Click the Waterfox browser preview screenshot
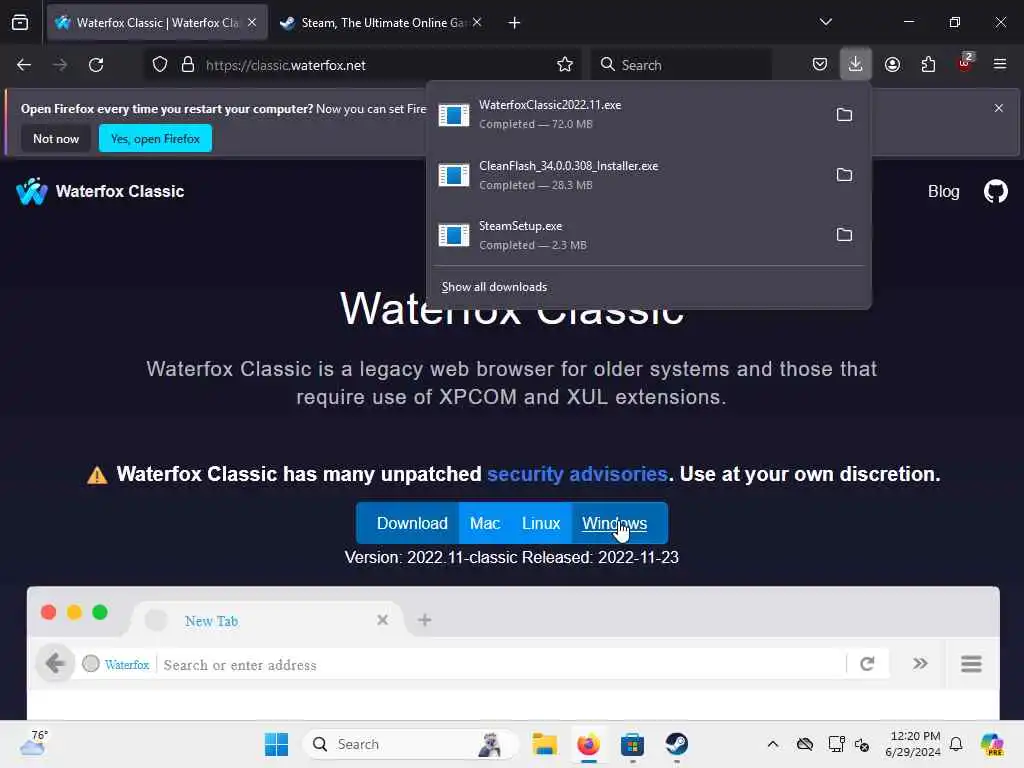Screen dimensions: 1024x768 click(513, 653)
